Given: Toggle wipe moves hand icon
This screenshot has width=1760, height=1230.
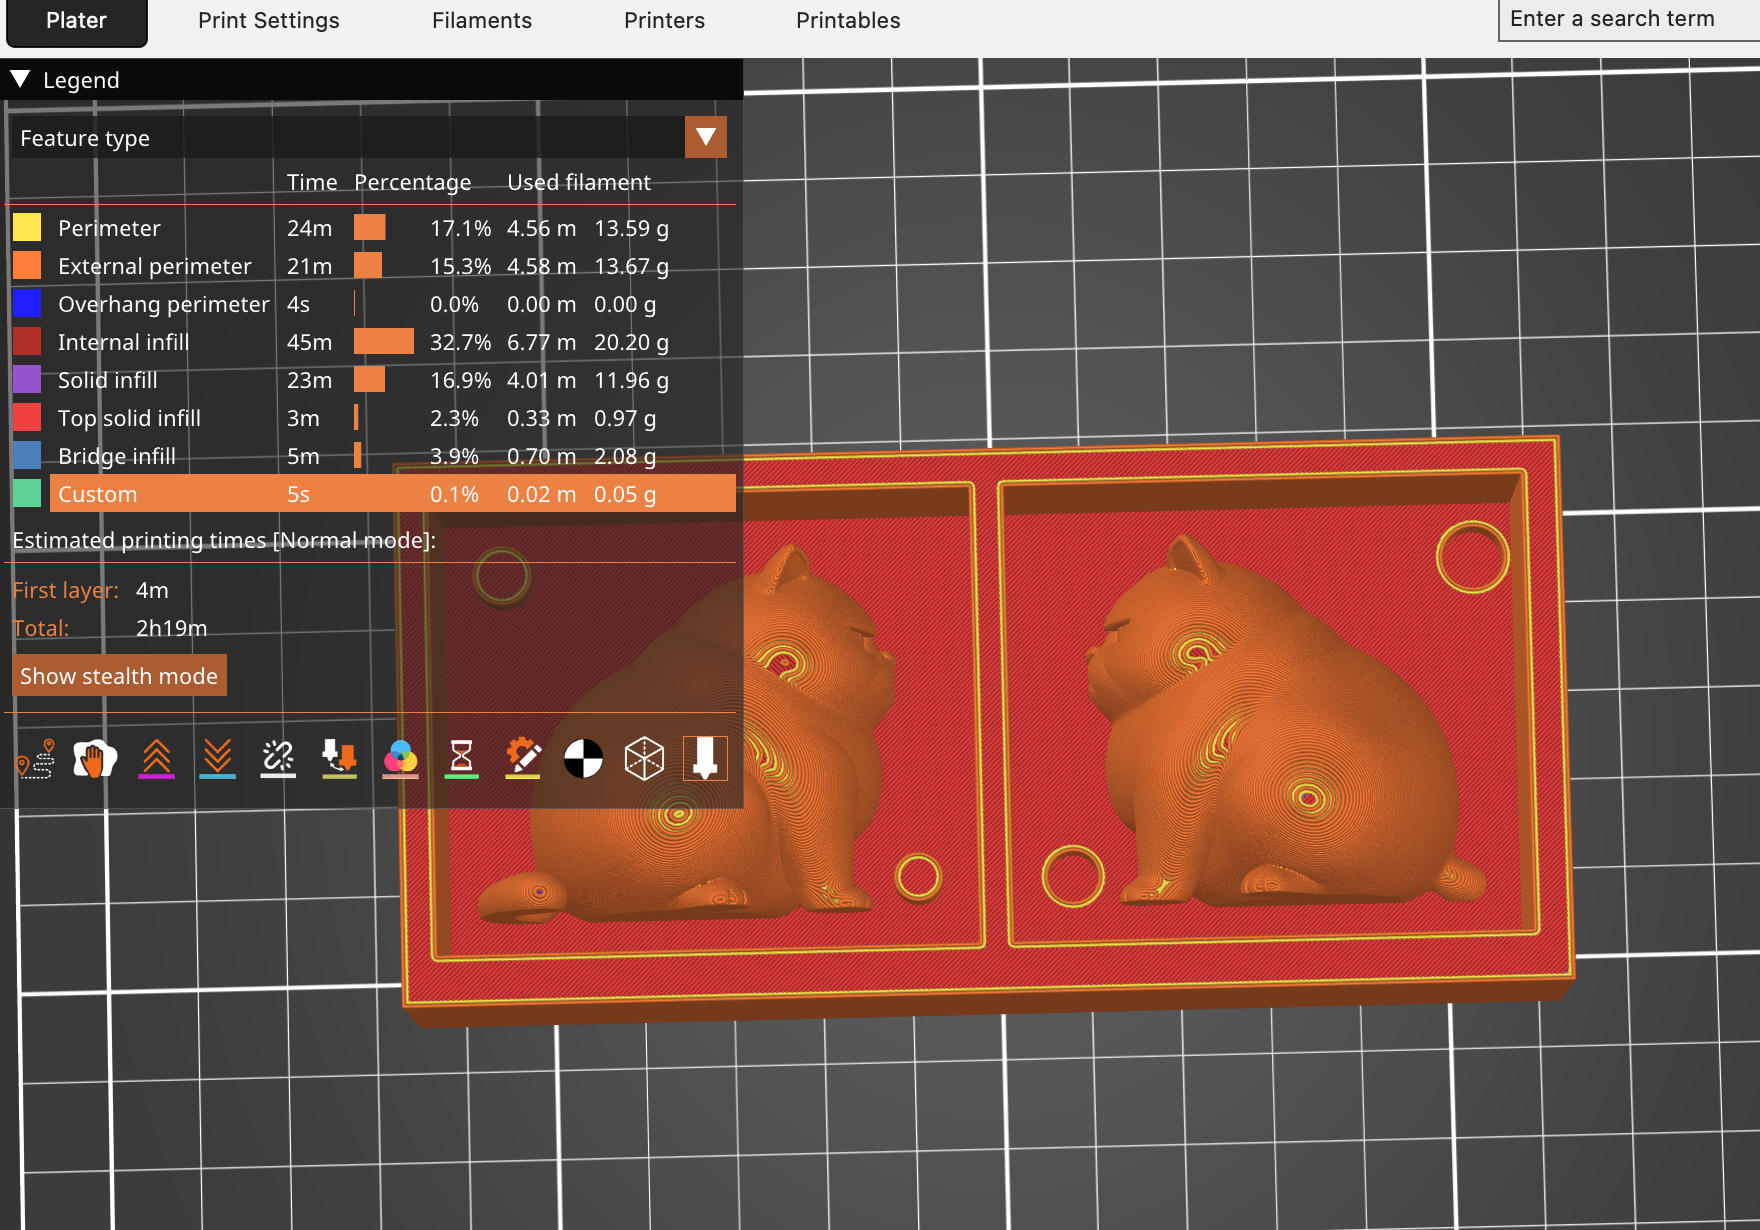Looking at the screenshot, I should click(95, 759).
